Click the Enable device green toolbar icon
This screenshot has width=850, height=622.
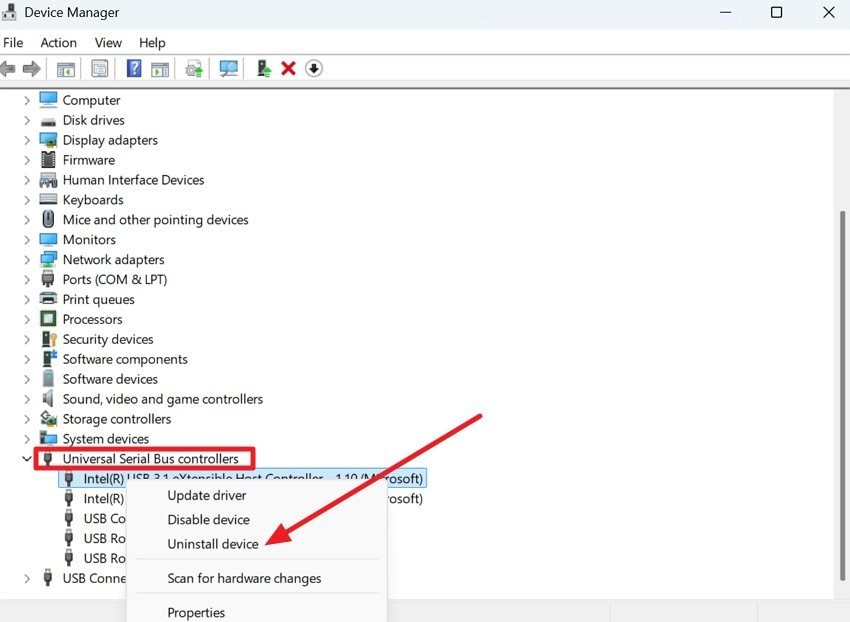point(264,68)
